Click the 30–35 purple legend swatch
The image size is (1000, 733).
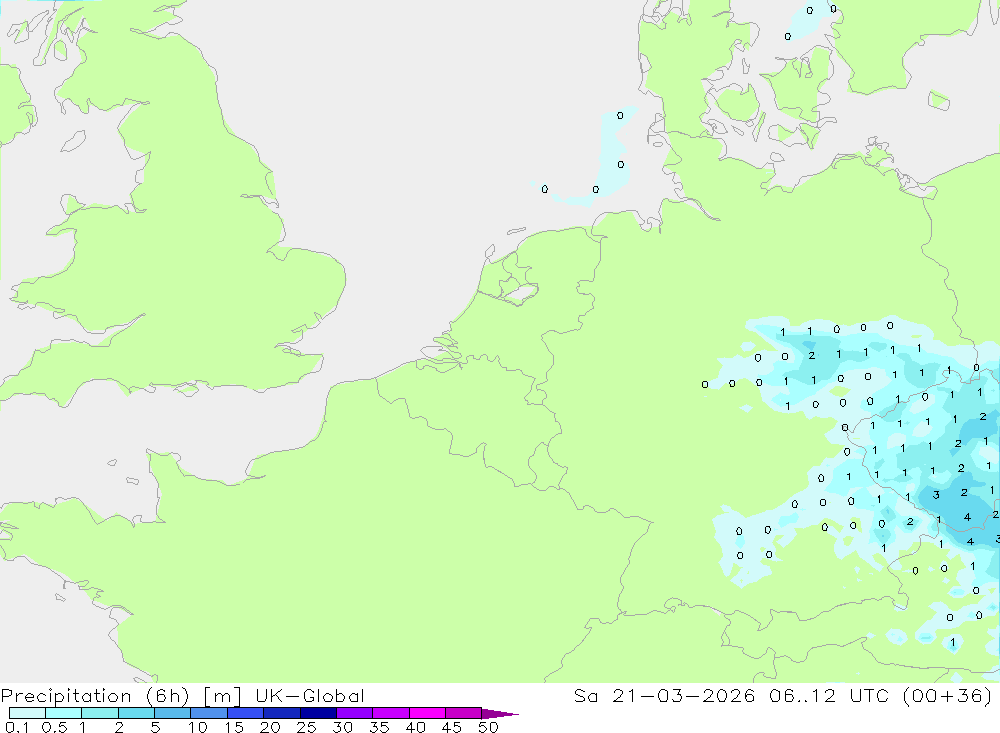click(355, 713)
